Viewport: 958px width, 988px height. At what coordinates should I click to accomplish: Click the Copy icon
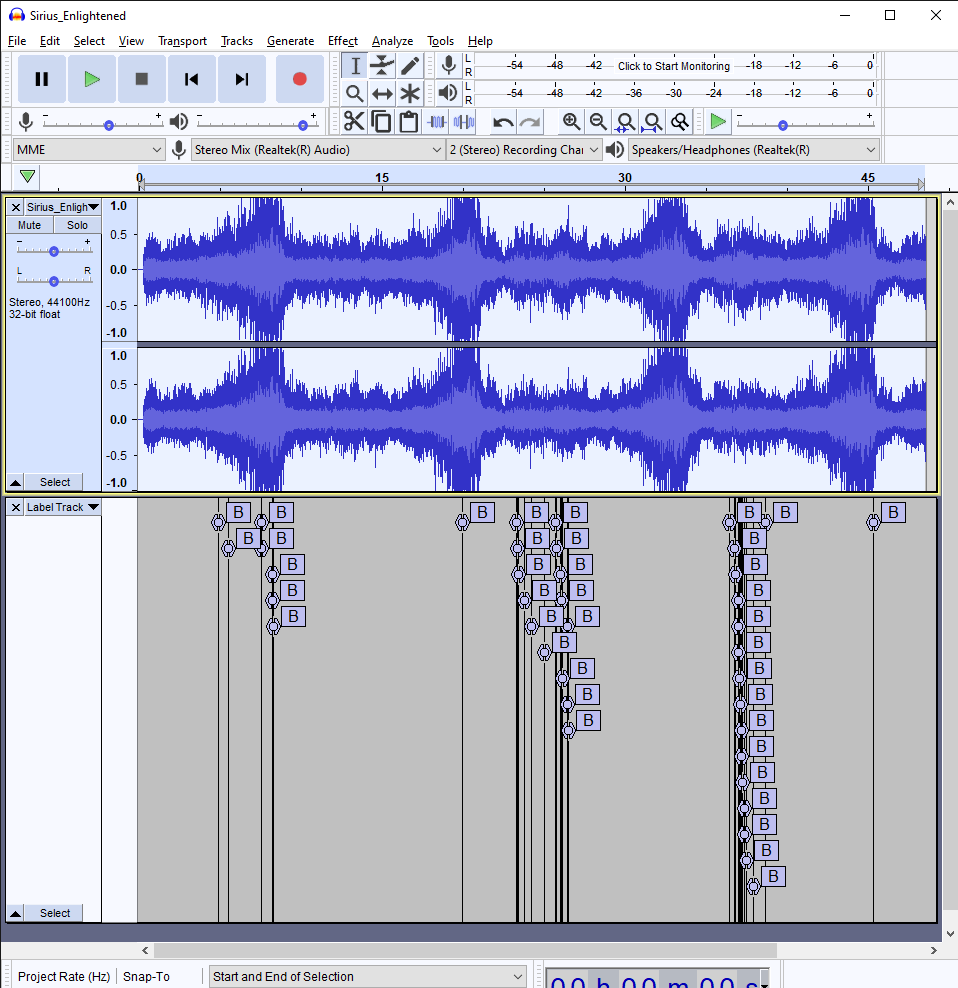(x=381, y=121)
